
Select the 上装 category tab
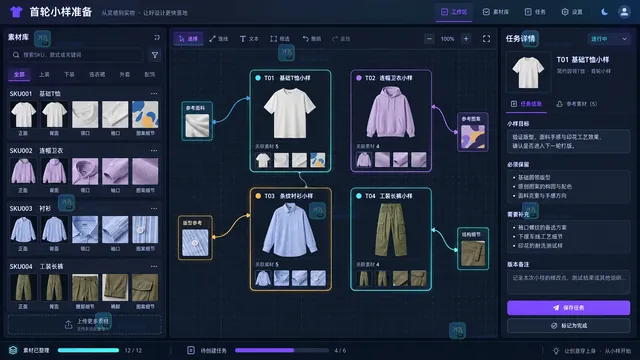tap(44, 74)
